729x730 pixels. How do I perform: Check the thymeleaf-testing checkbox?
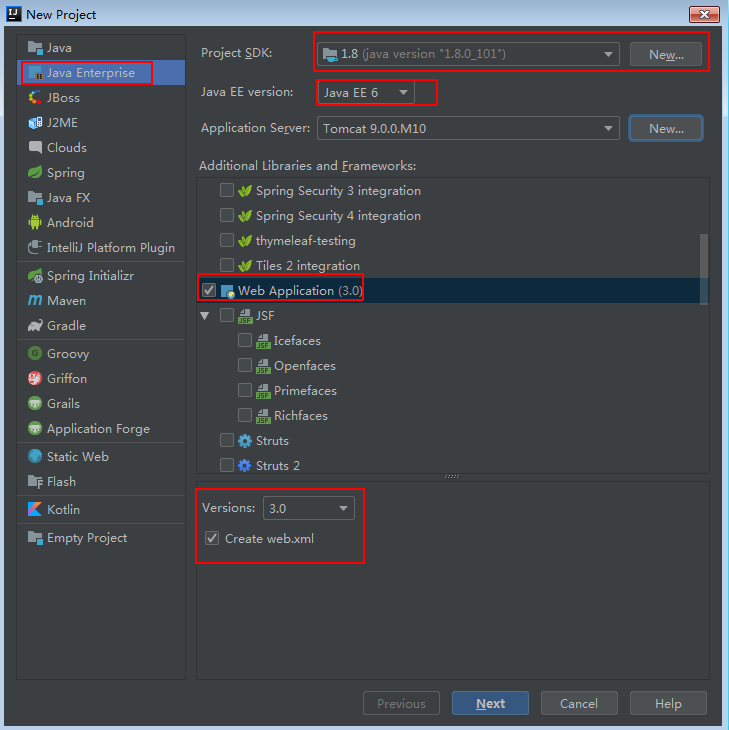227,240
